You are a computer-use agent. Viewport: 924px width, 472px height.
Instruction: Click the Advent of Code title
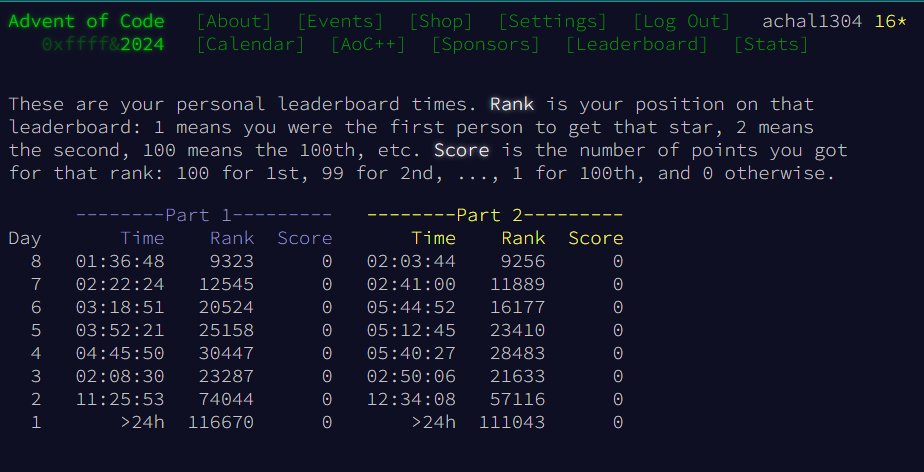click(87, 21)
